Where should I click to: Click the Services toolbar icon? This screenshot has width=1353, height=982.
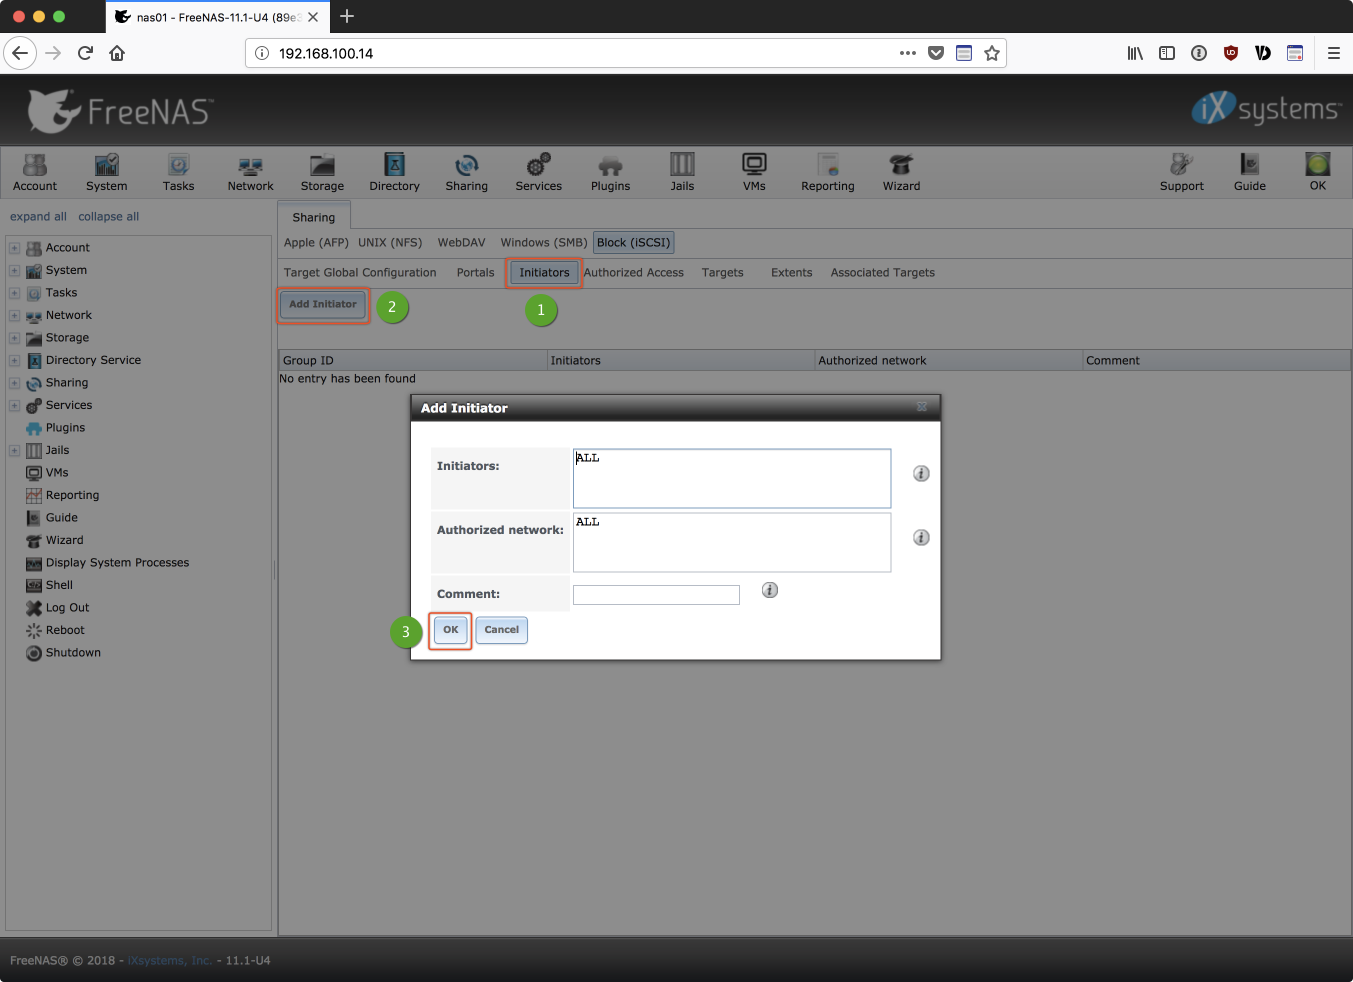click(x=538, y=172)
